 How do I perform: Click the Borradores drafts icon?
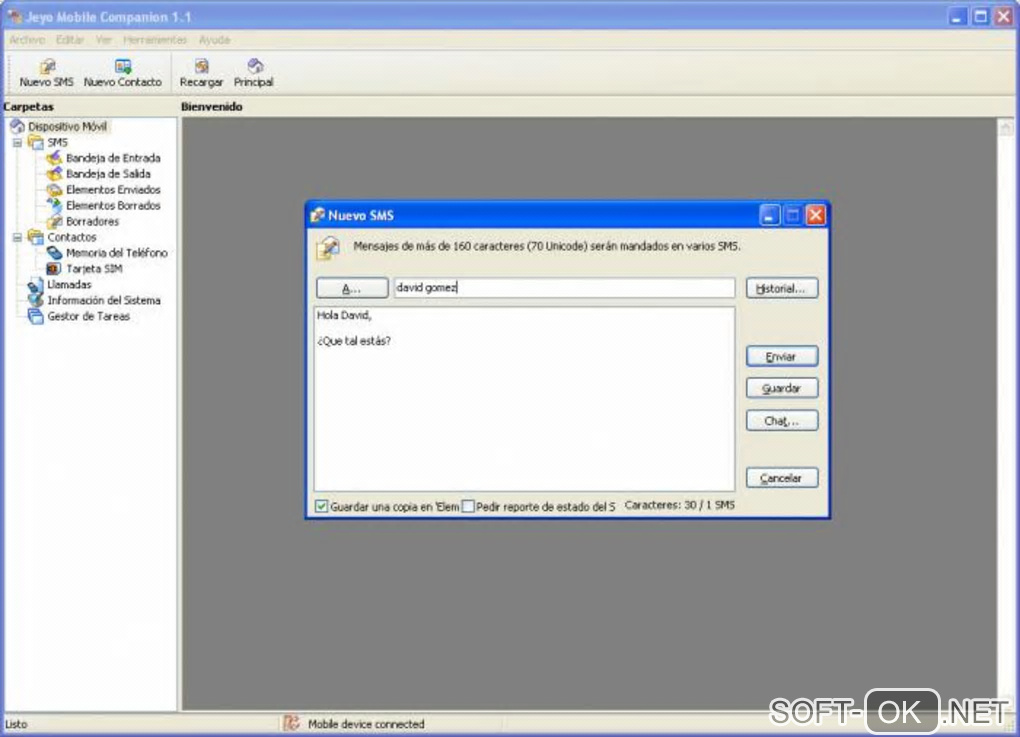55,222
